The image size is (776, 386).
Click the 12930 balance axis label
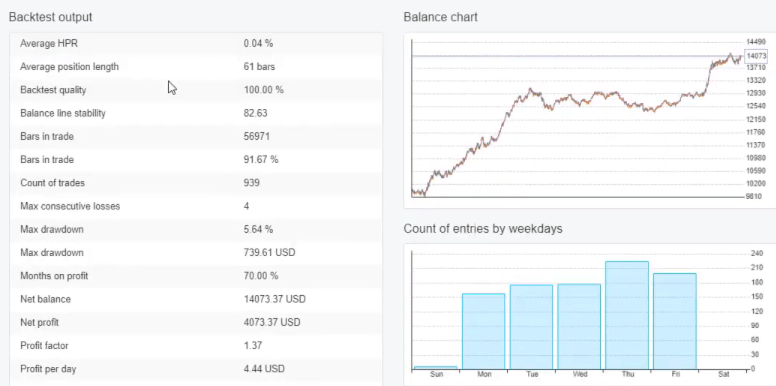[x=755, y=93]
